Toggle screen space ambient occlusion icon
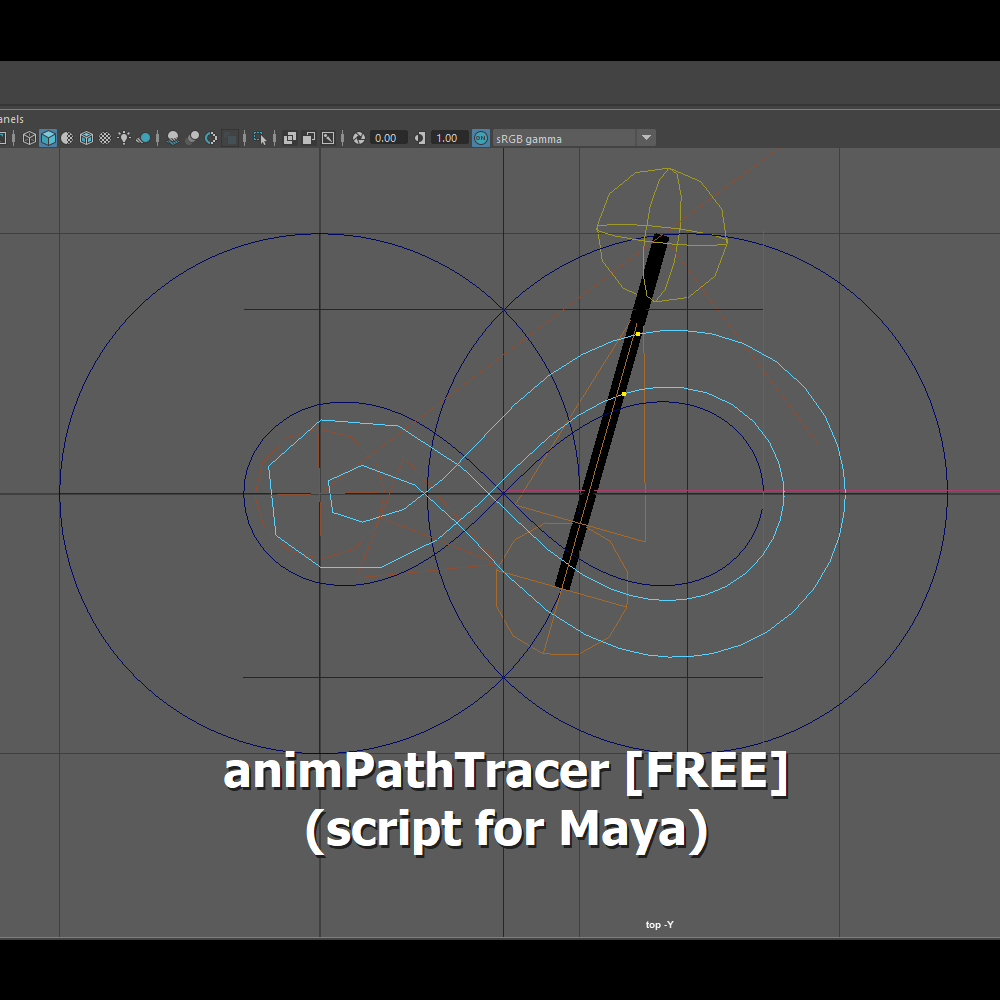Screen dimensions: 1000x1000 click(x=173, y=138)
